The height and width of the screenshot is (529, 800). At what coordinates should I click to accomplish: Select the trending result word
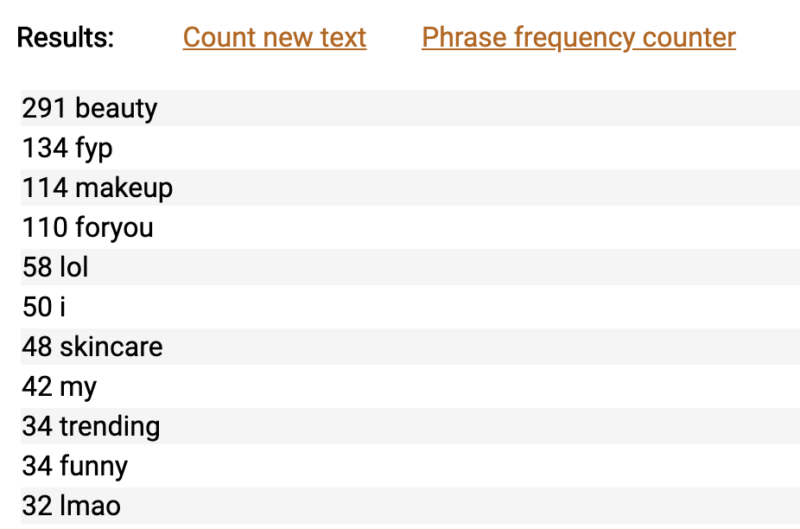(109, 427)
